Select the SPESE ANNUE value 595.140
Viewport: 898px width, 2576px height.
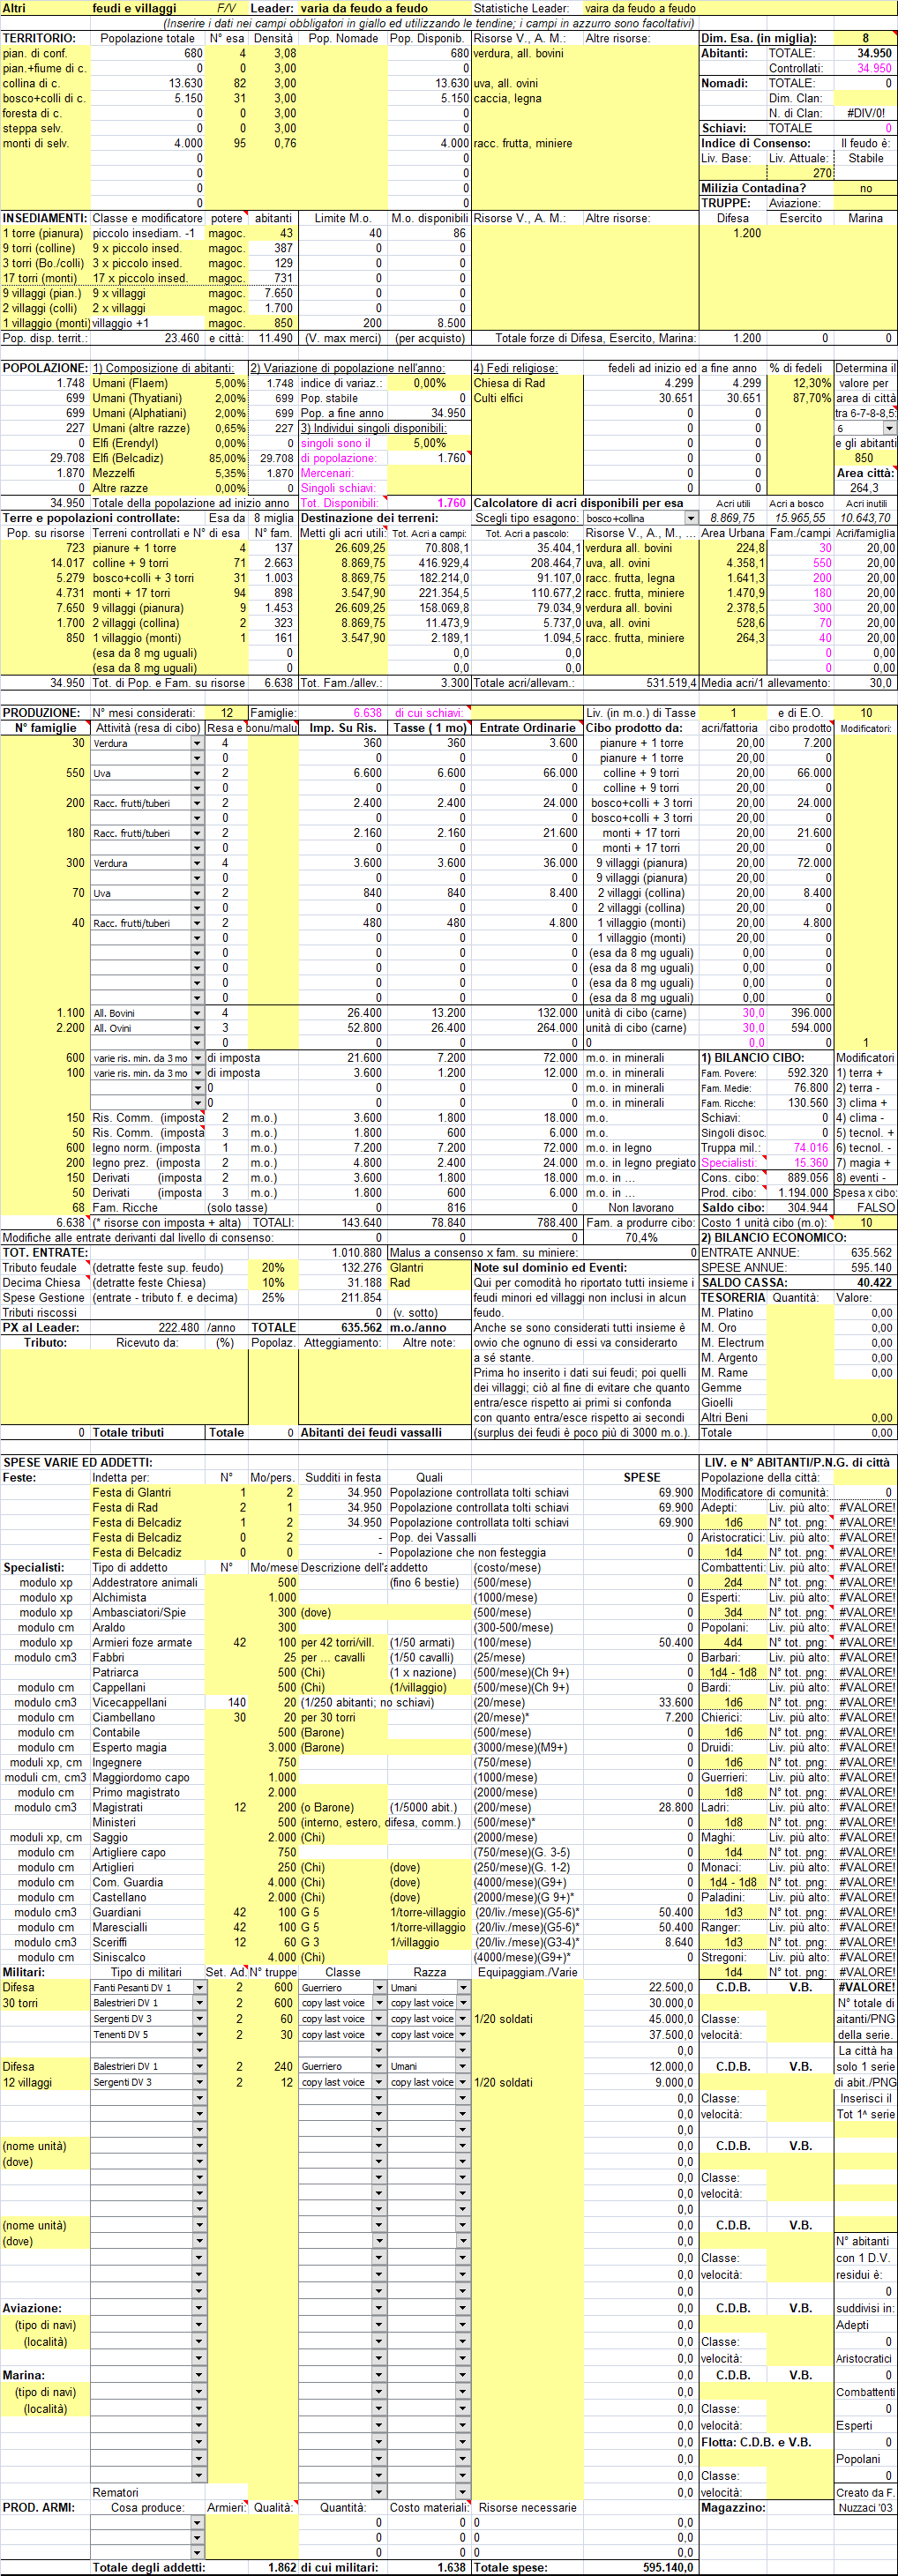tap(866, 1268)
